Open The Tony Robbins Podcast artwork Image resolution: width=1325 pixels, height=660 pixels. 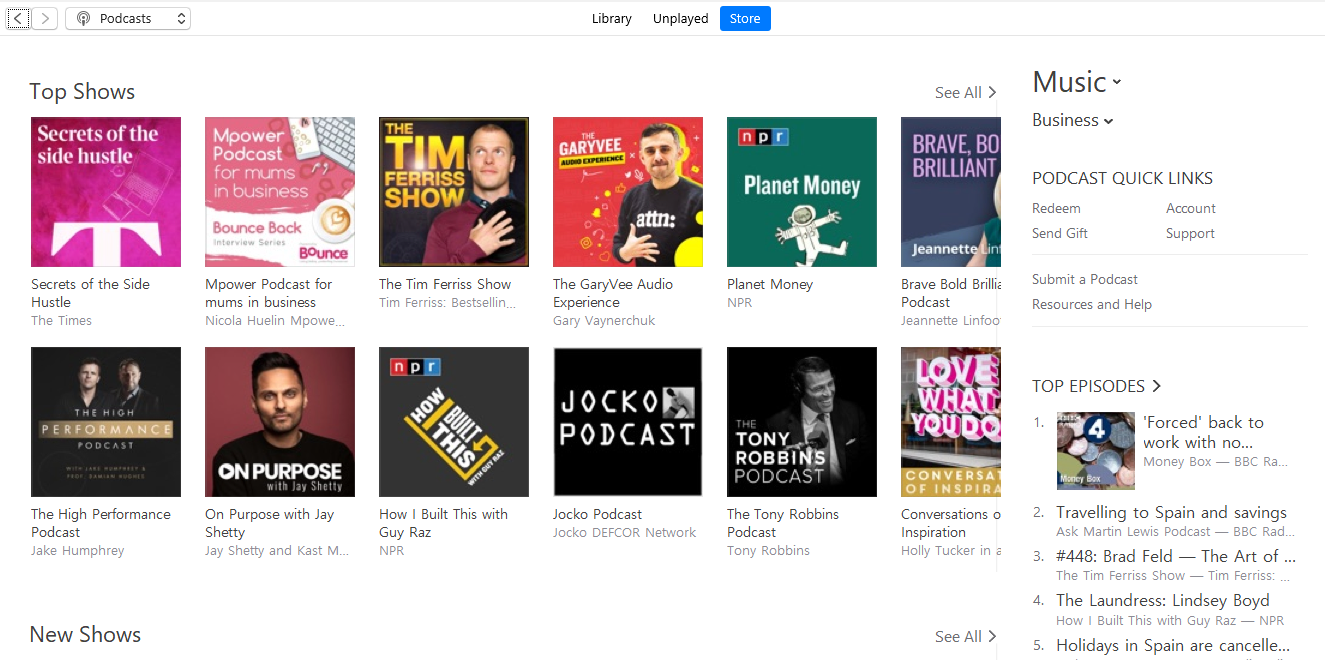(x=802, y=422)
